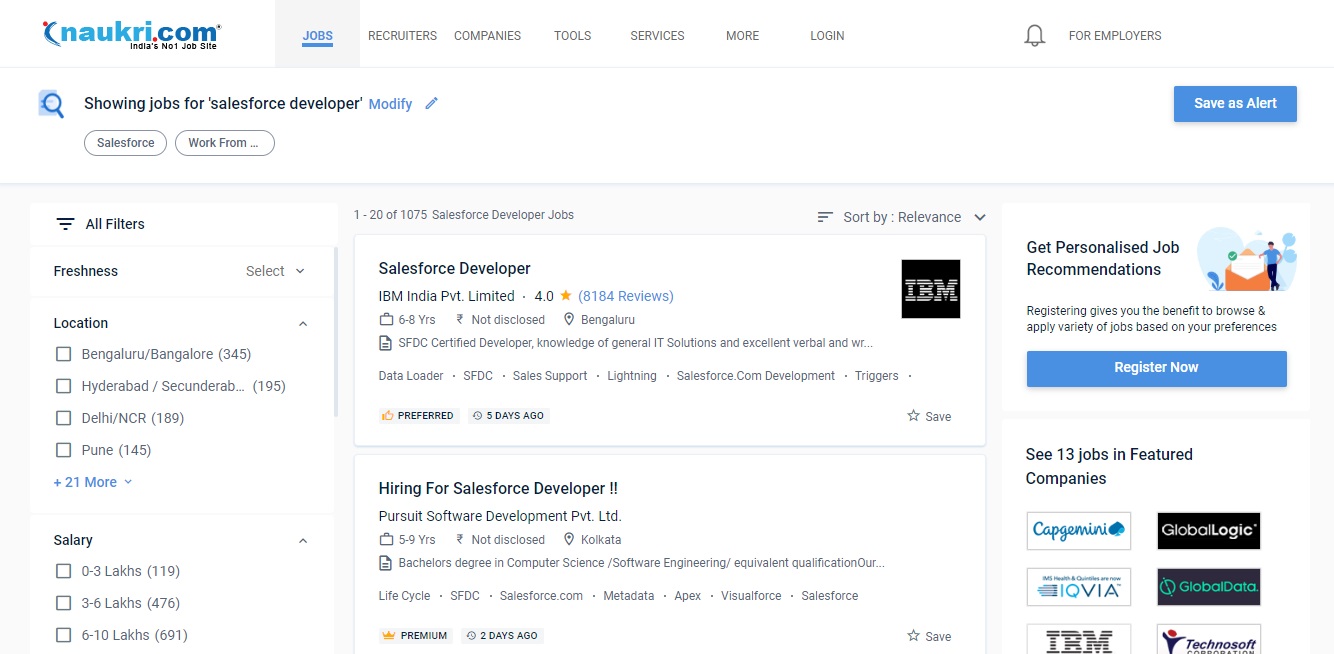Open the All Filters icon

(65, 224)
